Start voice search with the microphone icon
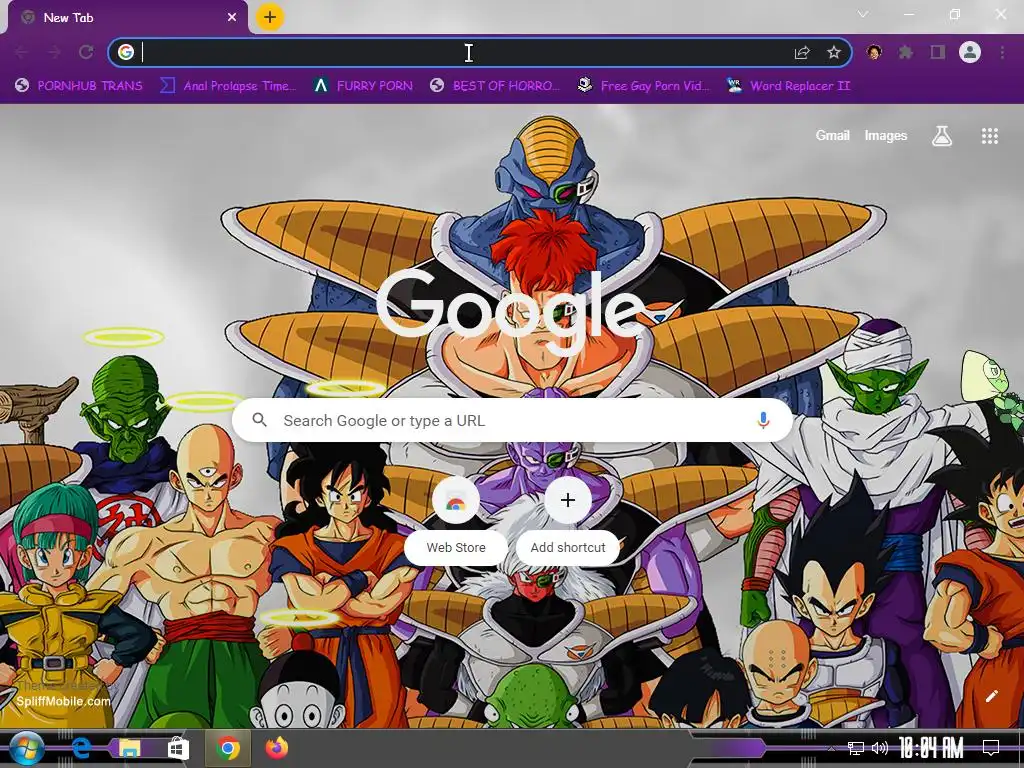Screen dimensions: 1024x768 tap(763, 421)
